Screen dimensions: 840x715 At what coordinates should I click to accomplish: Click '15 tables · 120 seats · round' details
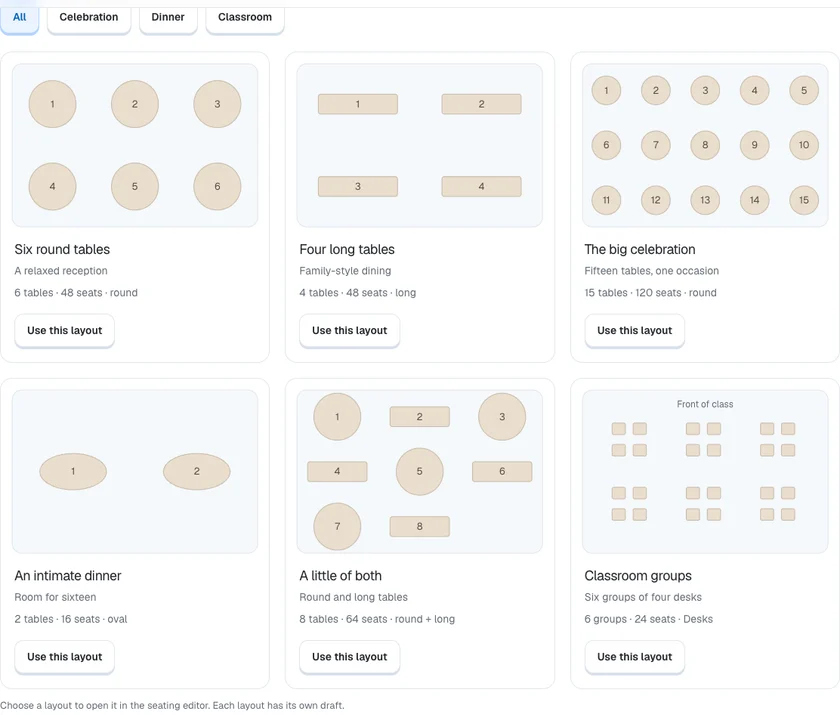tap(650, 293)
